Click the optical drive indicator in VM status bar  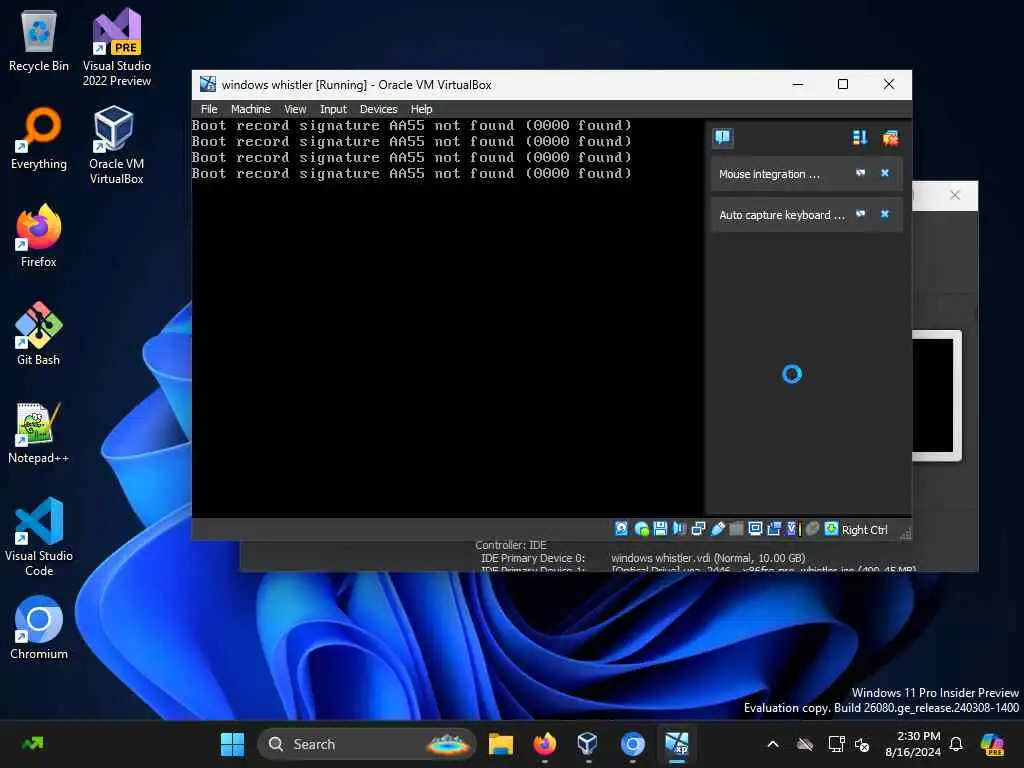click(x=641, y=529)
